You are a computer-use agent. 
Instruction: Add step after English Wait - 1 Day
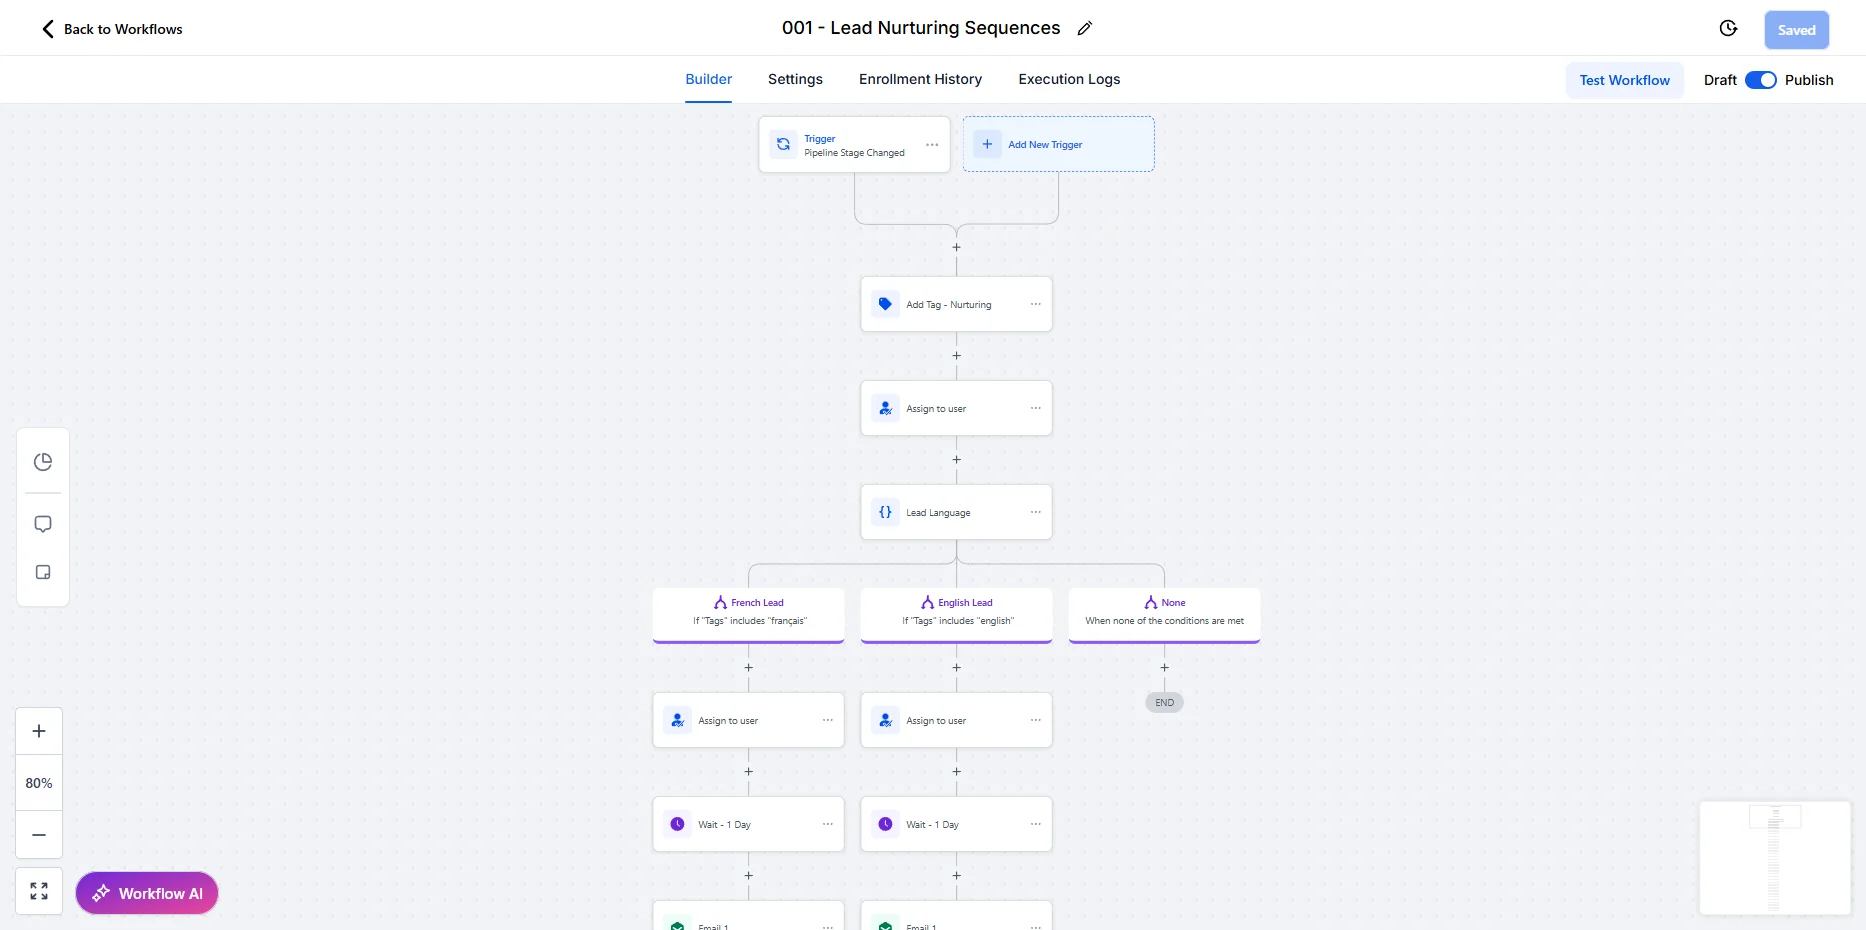pyautogui.click(x=956, y=876)
